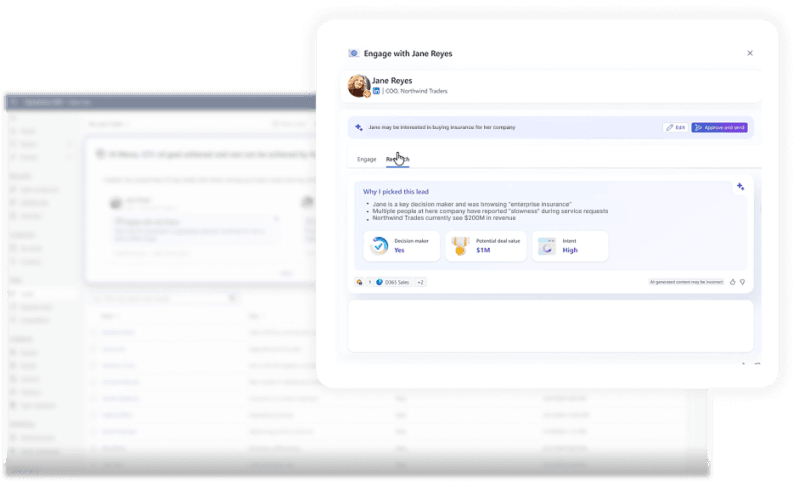Click the thumbs up feedback icon
The image size is (799, 487).
coord(733,282)
